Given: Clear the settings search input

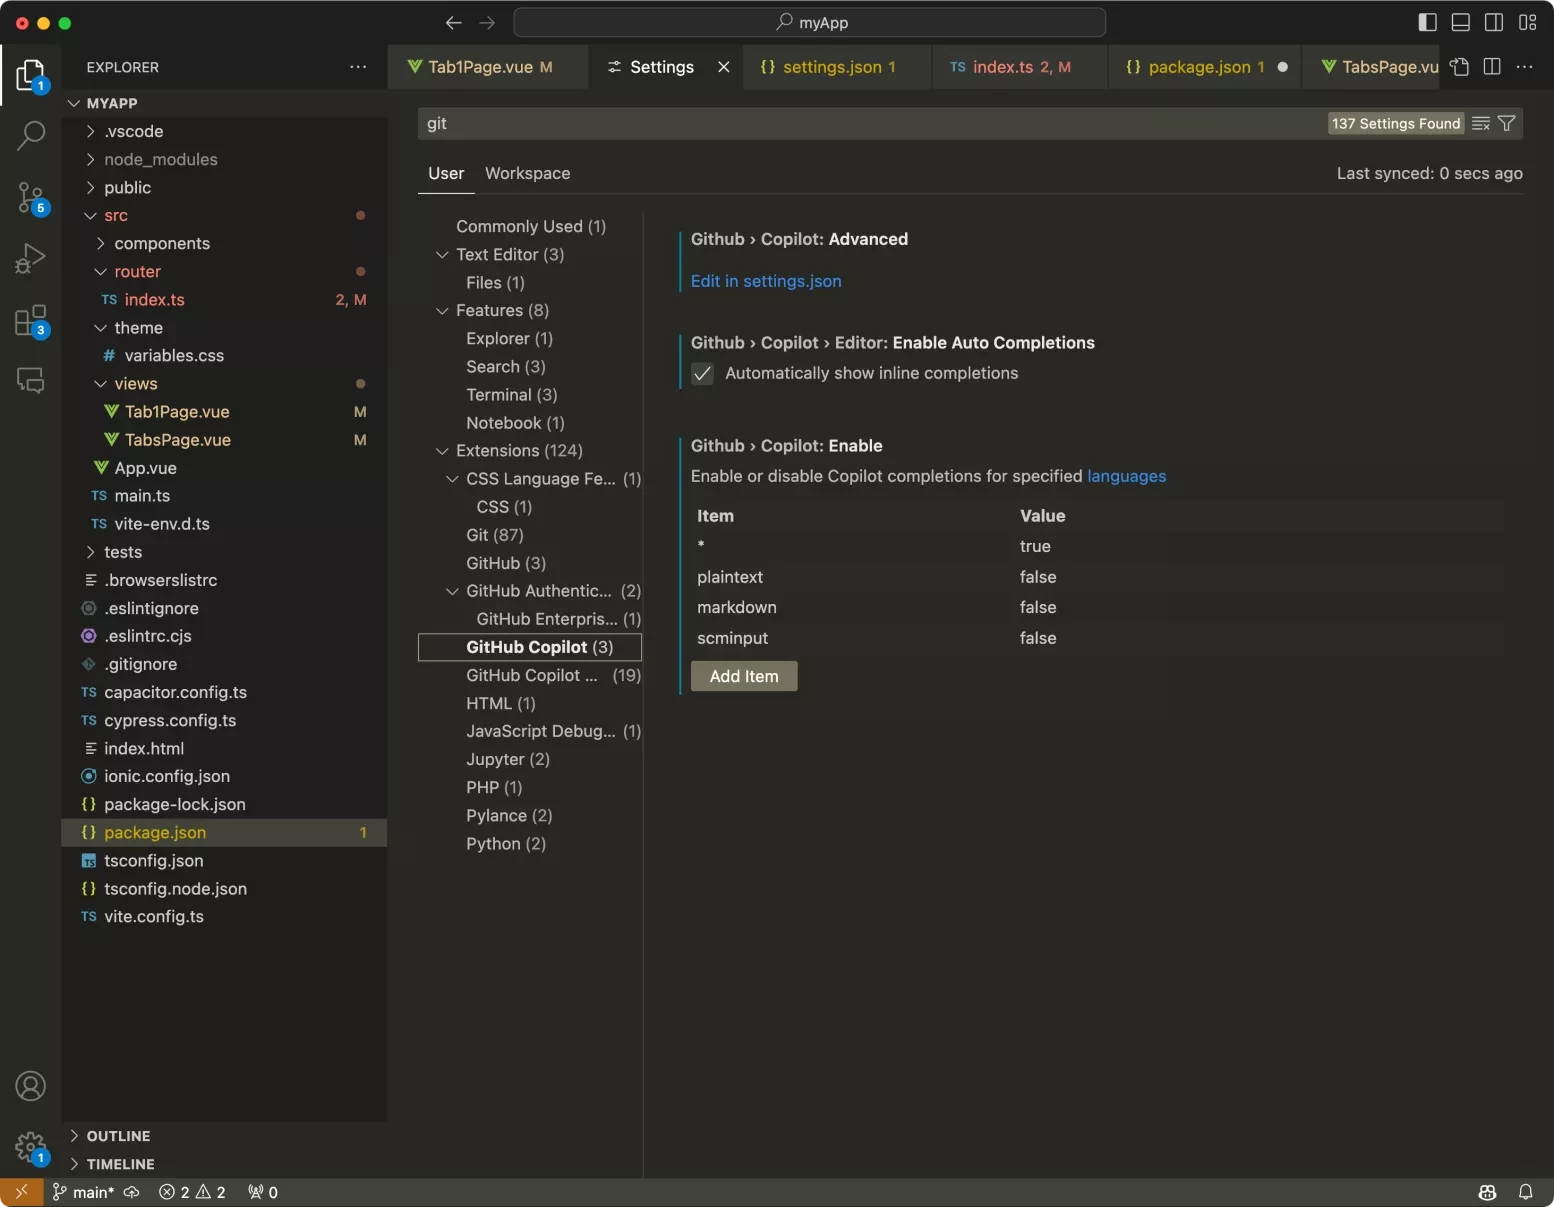Looking at the screenshot, I should [x=1481, y=123].
